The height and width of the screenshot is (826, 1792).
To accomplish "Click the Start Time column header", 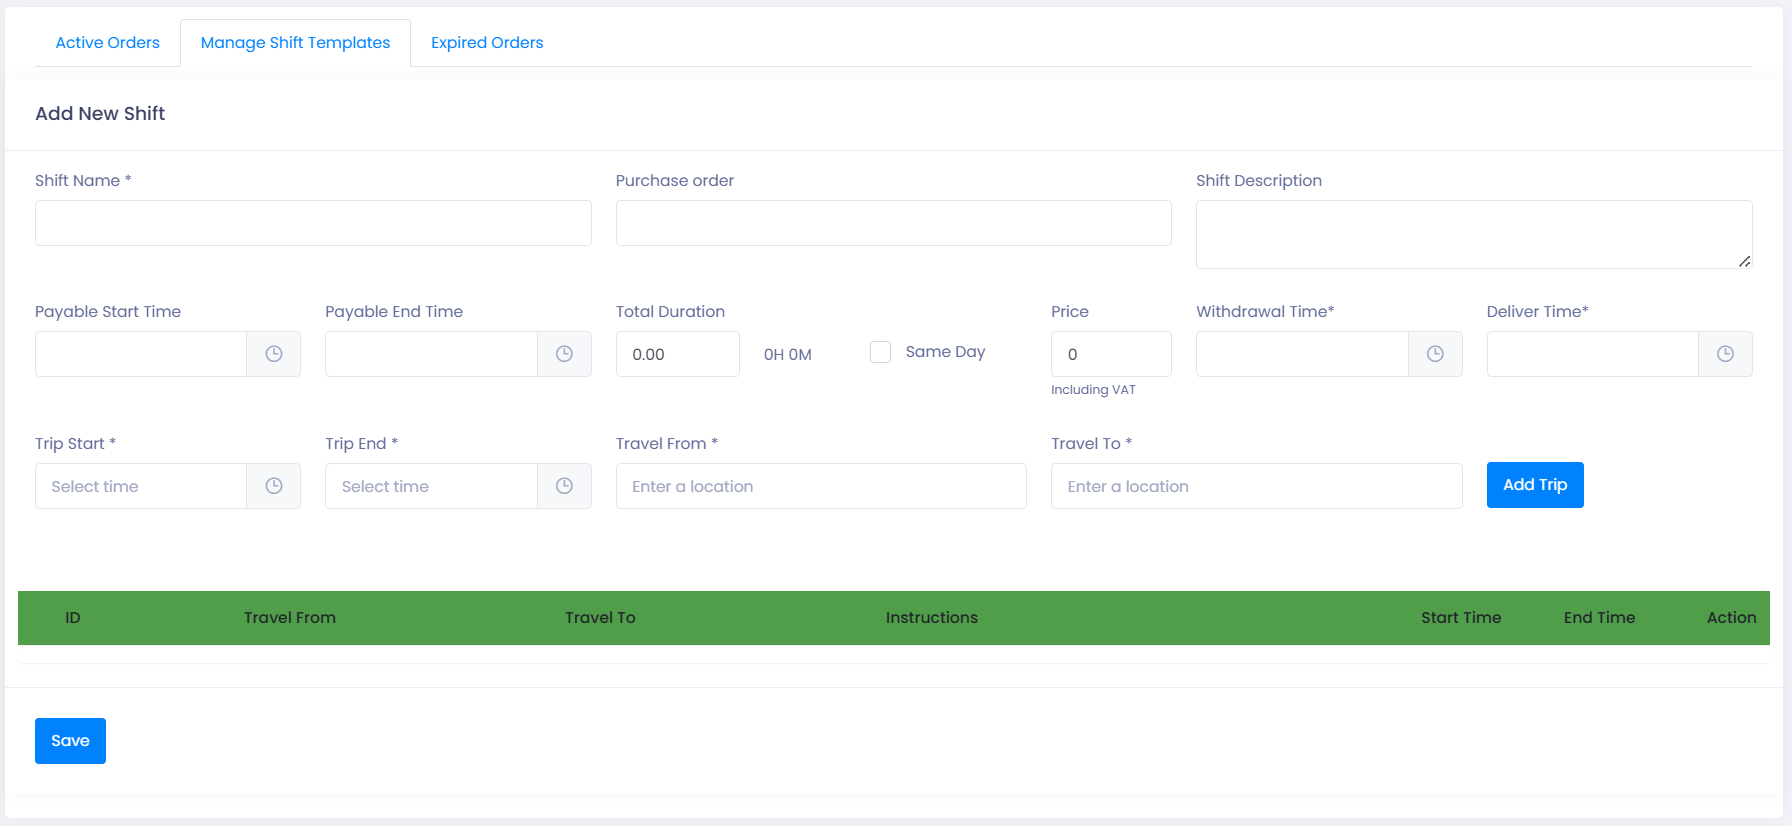I will tap(1461, 618).
